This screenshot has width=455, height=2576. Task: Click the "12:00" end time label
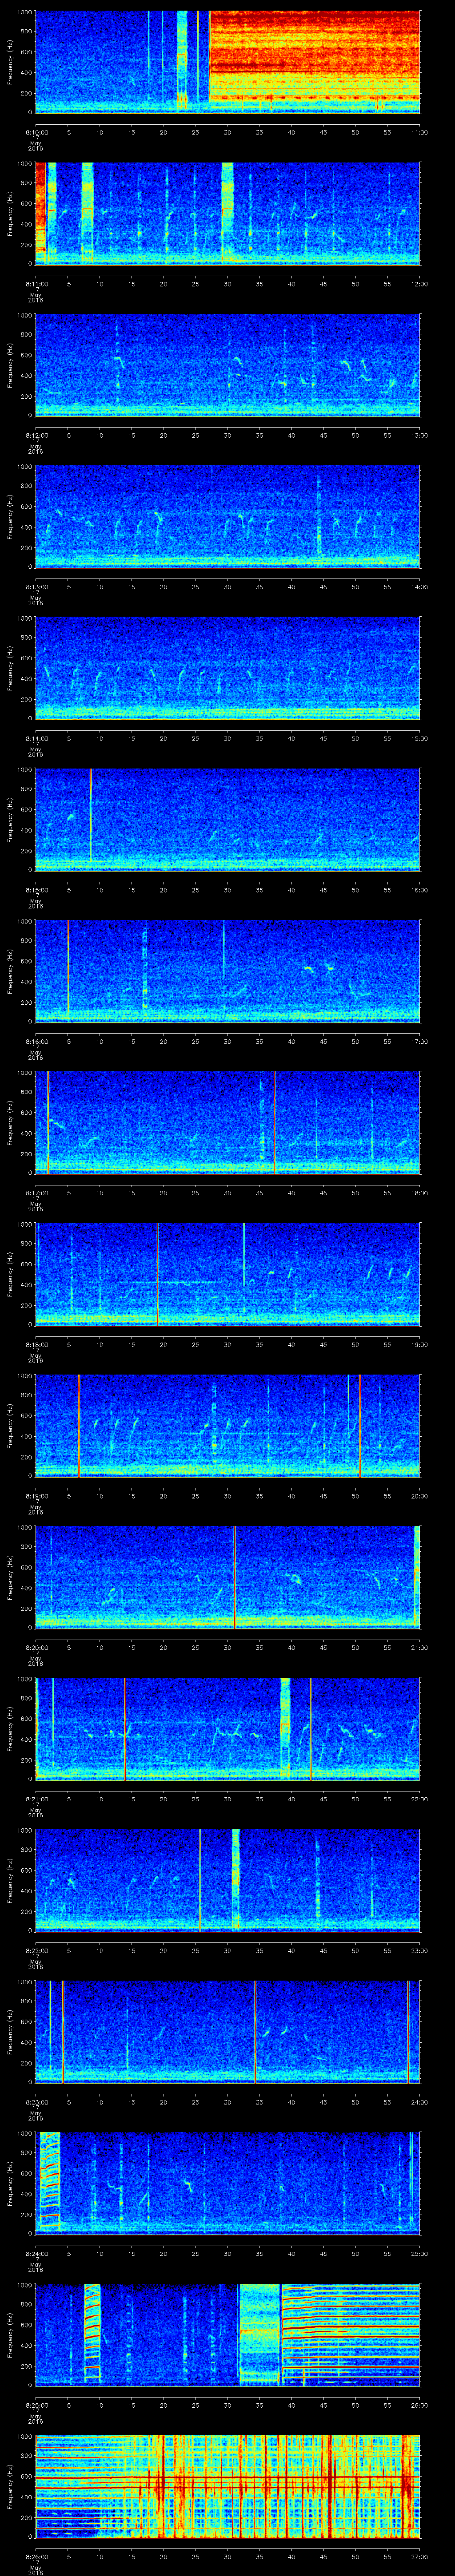point(419,284)
